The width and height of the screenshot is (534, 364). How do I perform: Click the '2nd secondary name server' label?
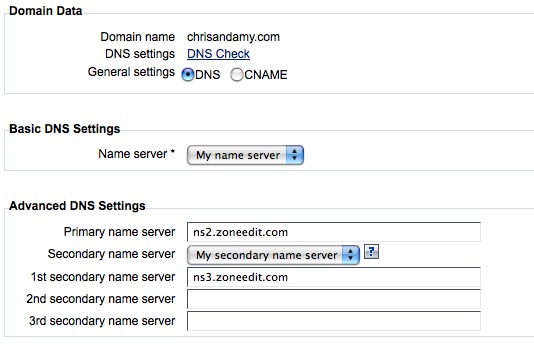click(x=101, y=299)
